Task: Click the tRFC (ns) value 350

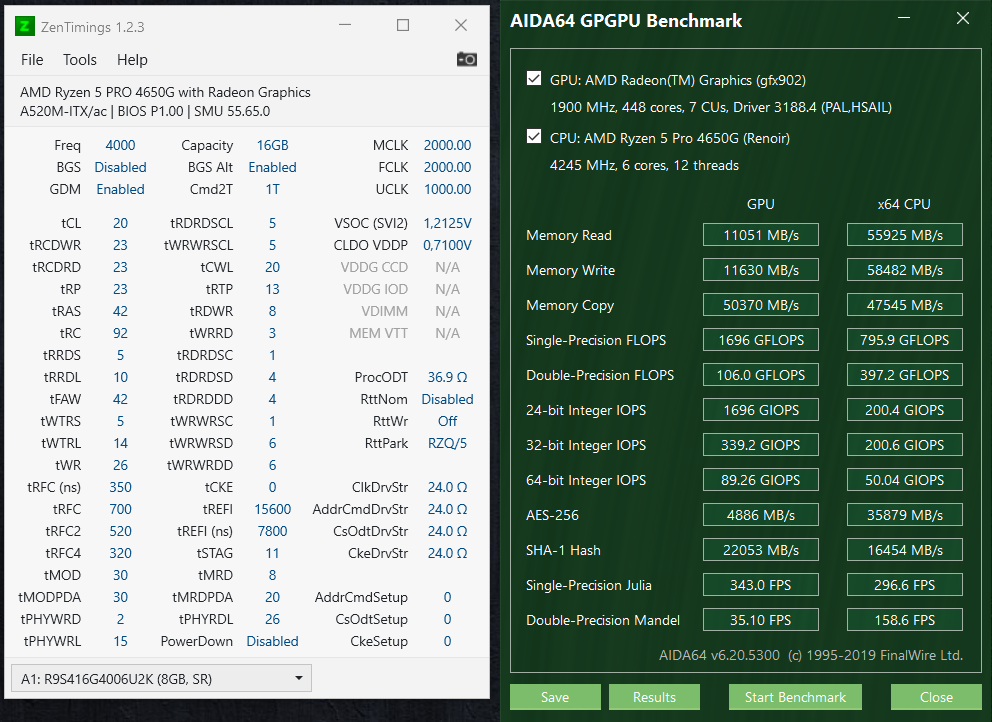Action: (x=120, y=487)
